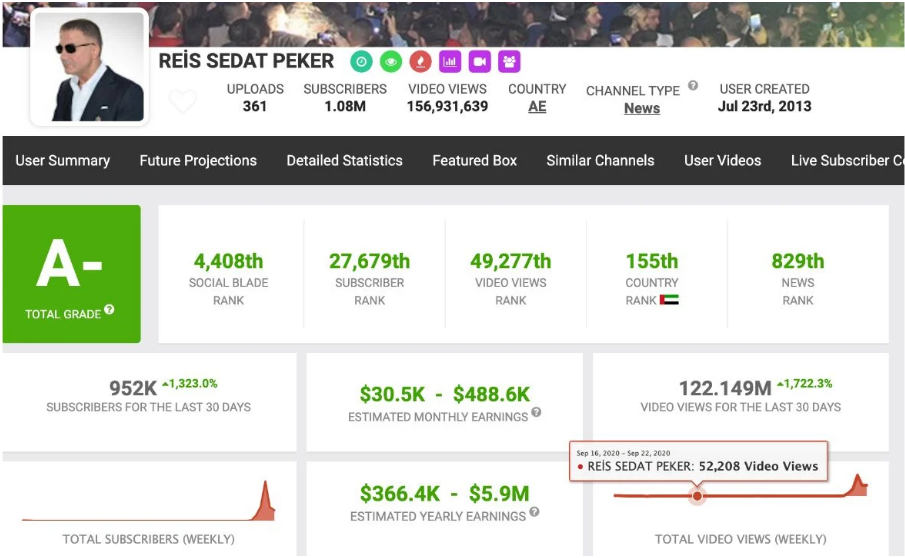Image resolution: width=905 pixels, height=558 pixels.
Task: Click the 155th country rank
Action: click(652, 261)
